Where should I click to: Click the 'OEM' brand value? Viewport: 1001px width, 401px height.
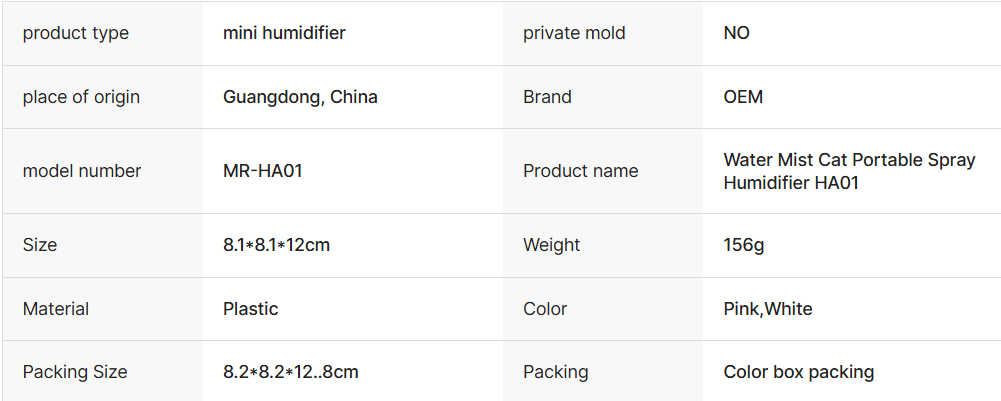point(743,97)
